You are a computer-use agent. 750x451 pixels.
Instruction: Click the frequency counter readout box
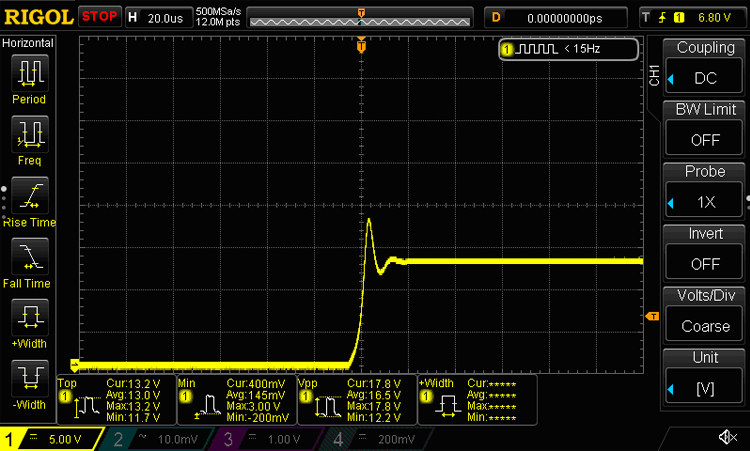click(x=568, y=49)
